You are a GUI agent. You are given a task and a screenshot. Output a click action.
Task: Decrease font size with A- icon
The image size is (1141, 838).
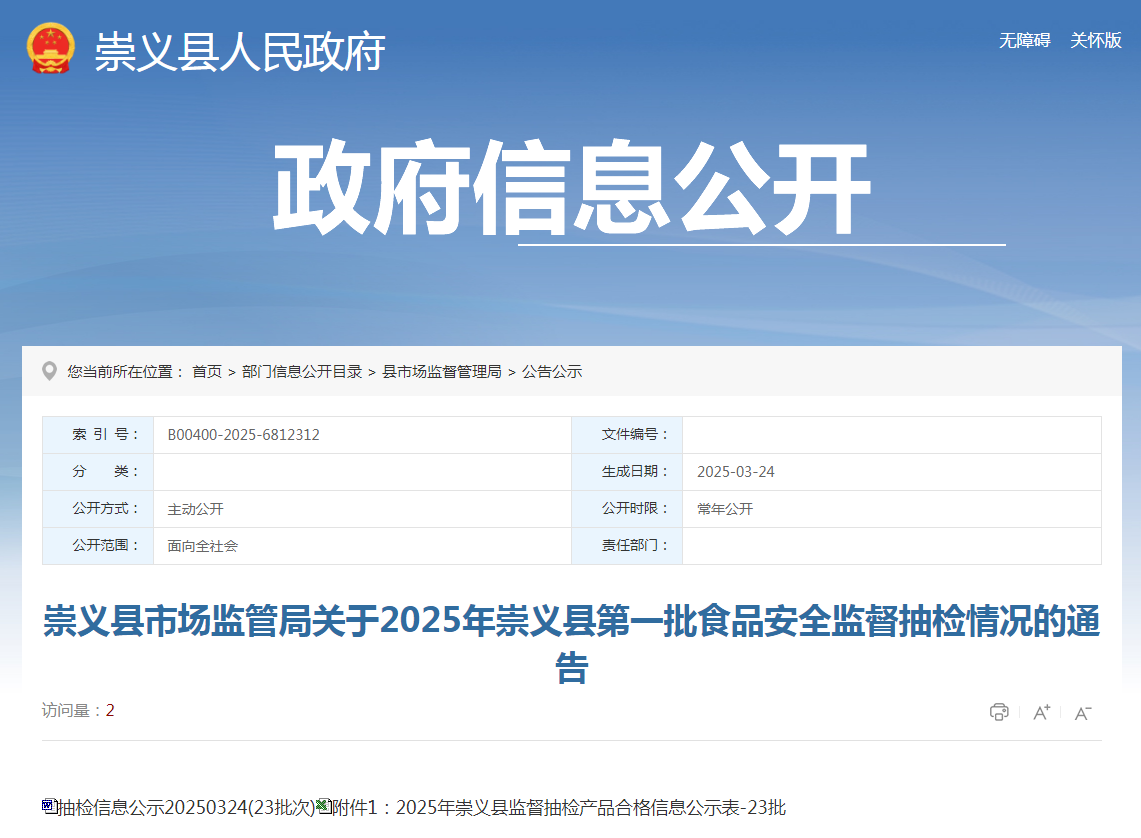click(x=1083, y=713)
